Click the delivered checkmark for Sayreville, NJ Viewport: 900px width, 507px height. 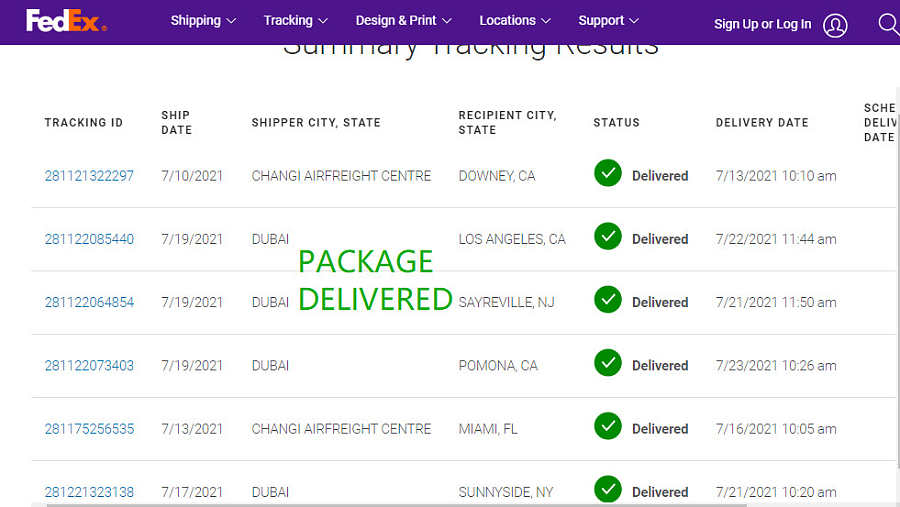(608, 299)
